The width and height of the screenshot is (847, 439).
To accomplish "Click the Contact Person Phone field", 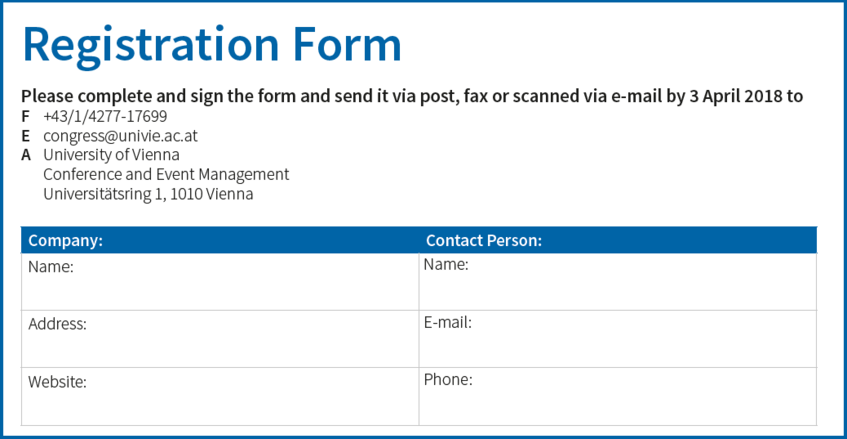I will click(617, 397).
